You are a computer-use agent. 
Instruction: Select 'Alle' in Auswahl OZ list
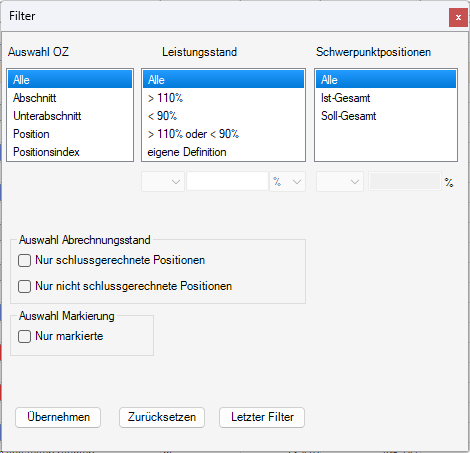tap(70, 80)
